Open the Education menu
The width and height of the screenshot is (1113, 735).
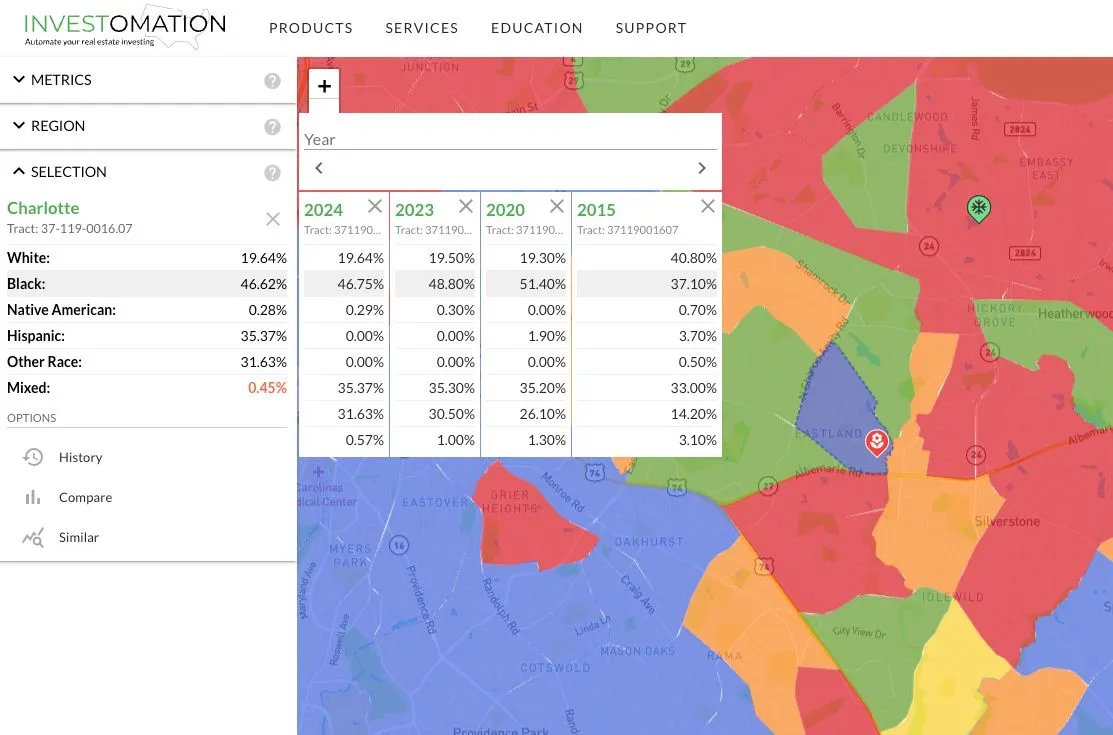tap(537, 28)
